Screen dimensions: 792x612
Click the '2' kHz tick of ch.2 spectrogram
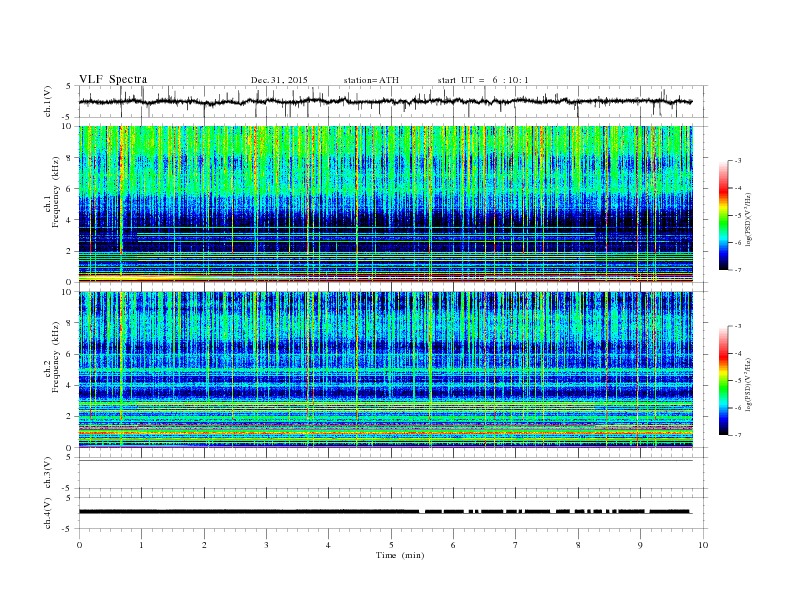click(70, 417)
